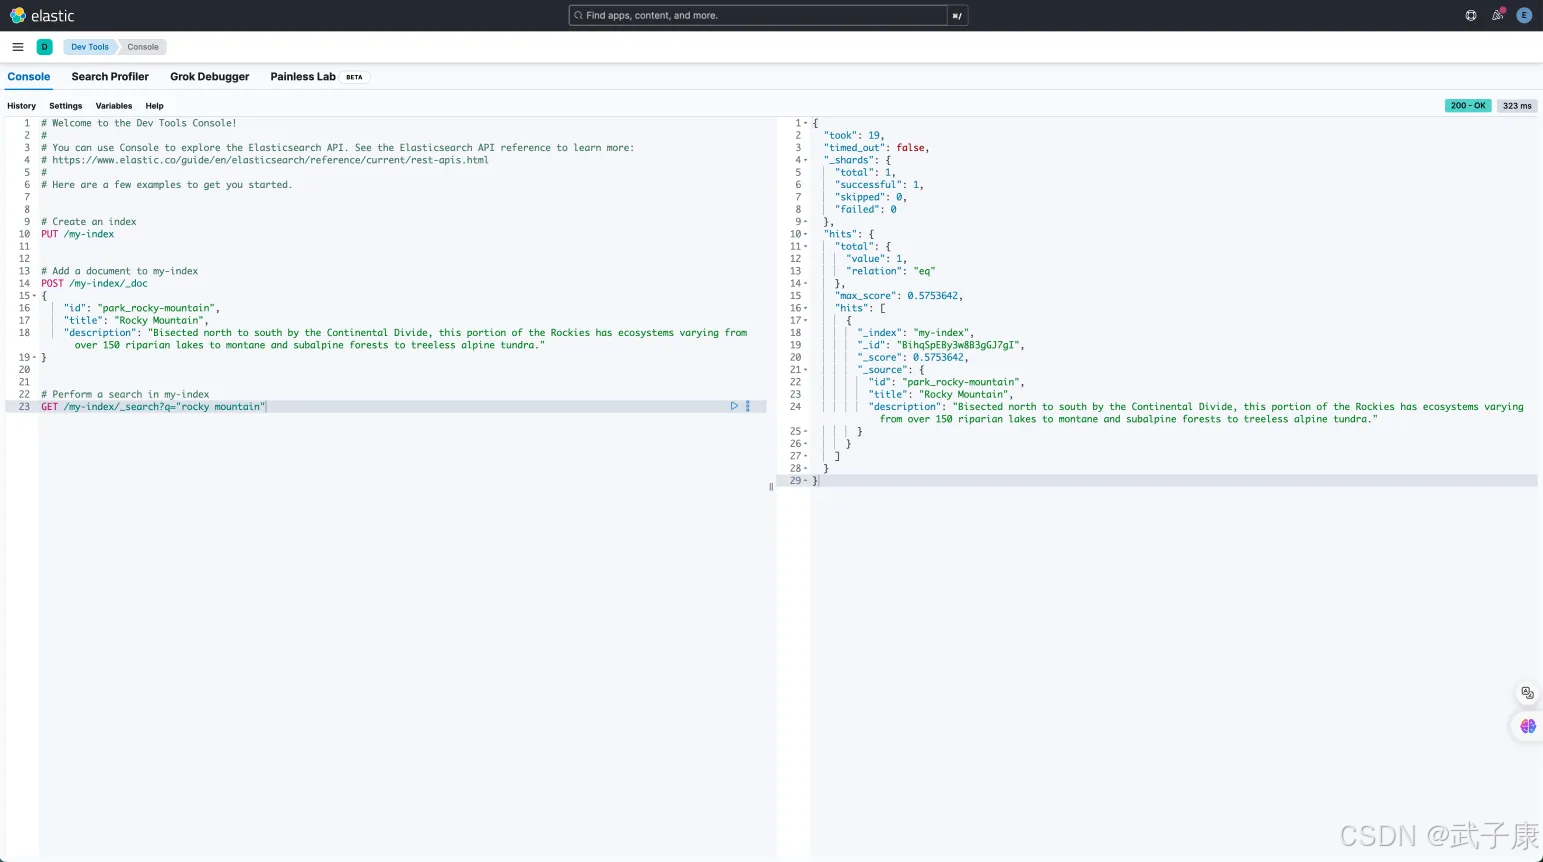This screenshot has width=1543, height=862.
Task: Run the GET search request with play icon
Action: (734, 406)
